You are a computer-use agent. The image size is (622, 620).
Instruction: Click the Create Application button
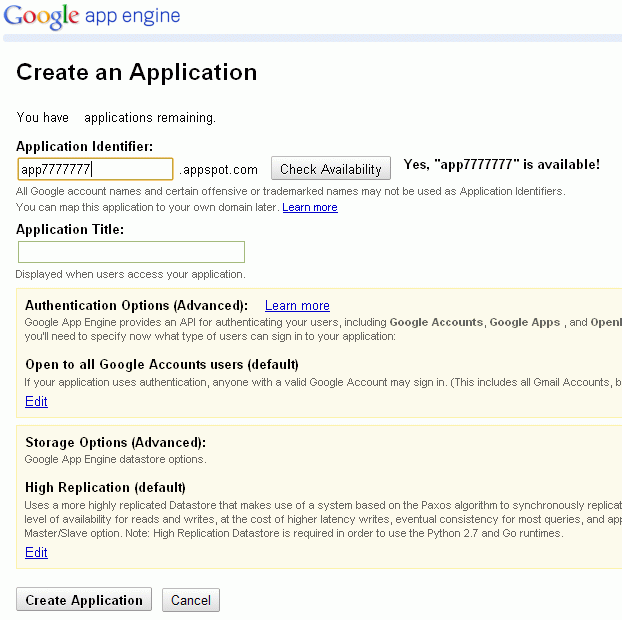(84, 599)
